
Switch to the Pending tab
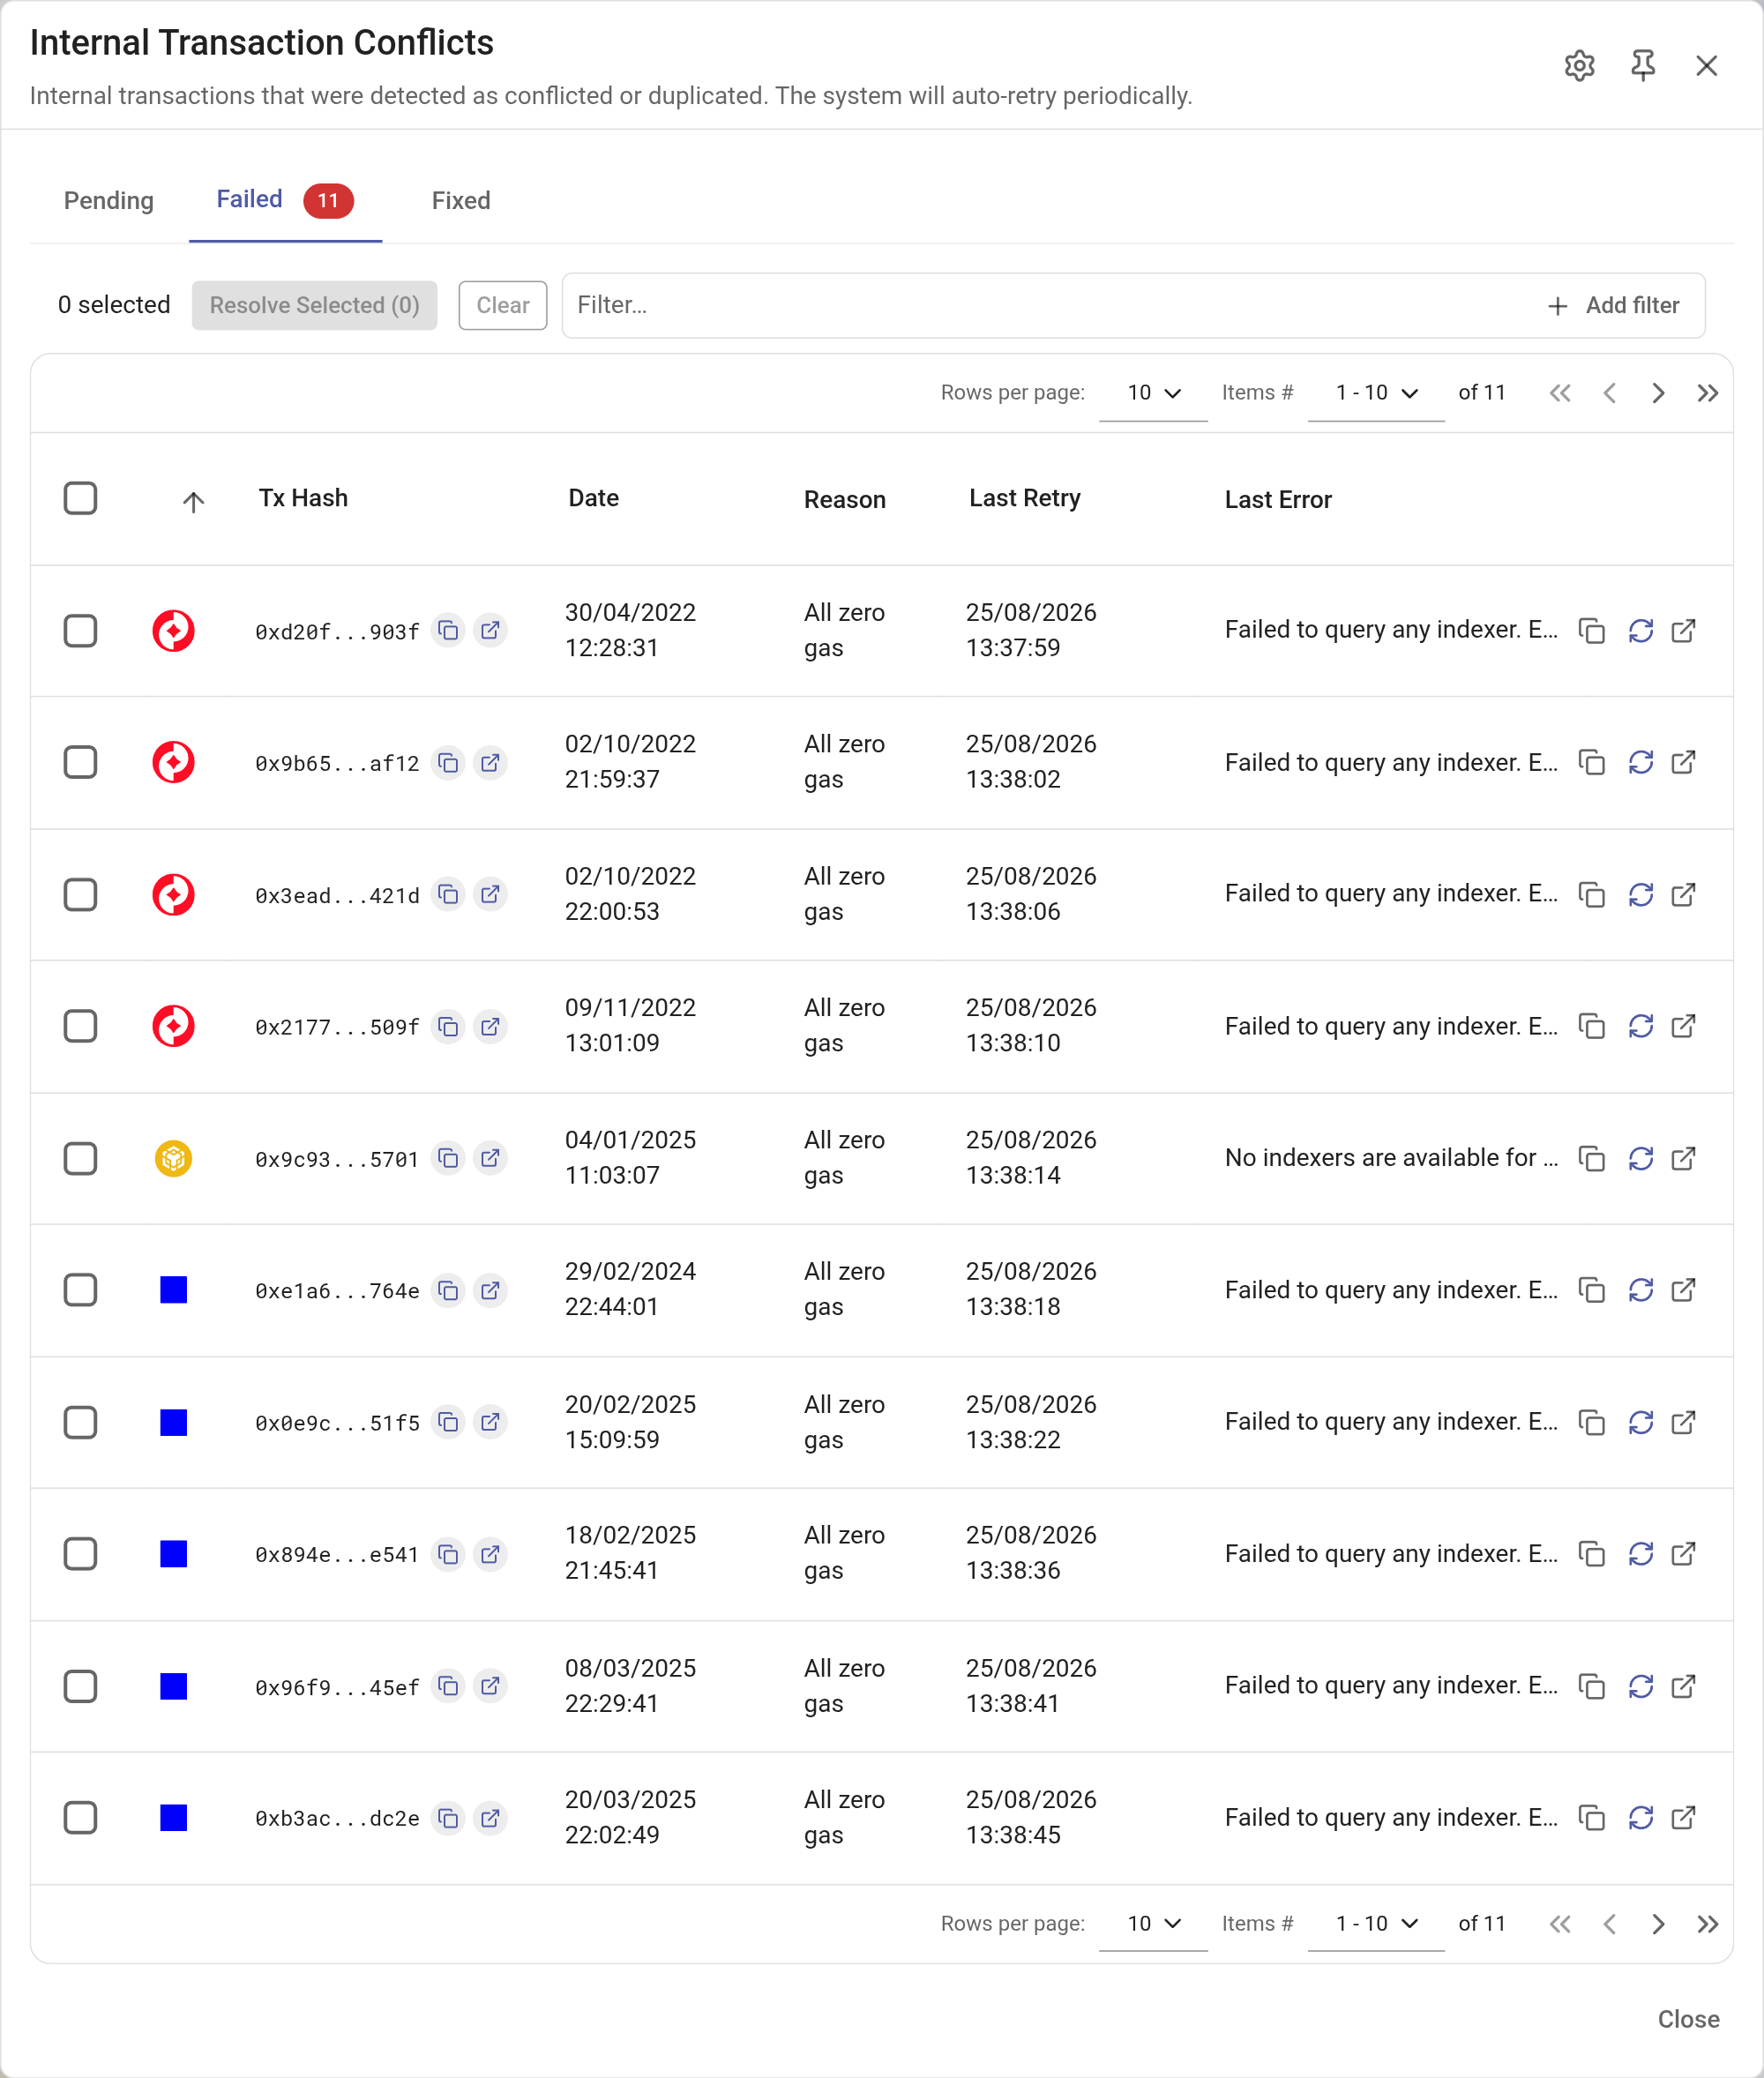pos(109,200)
